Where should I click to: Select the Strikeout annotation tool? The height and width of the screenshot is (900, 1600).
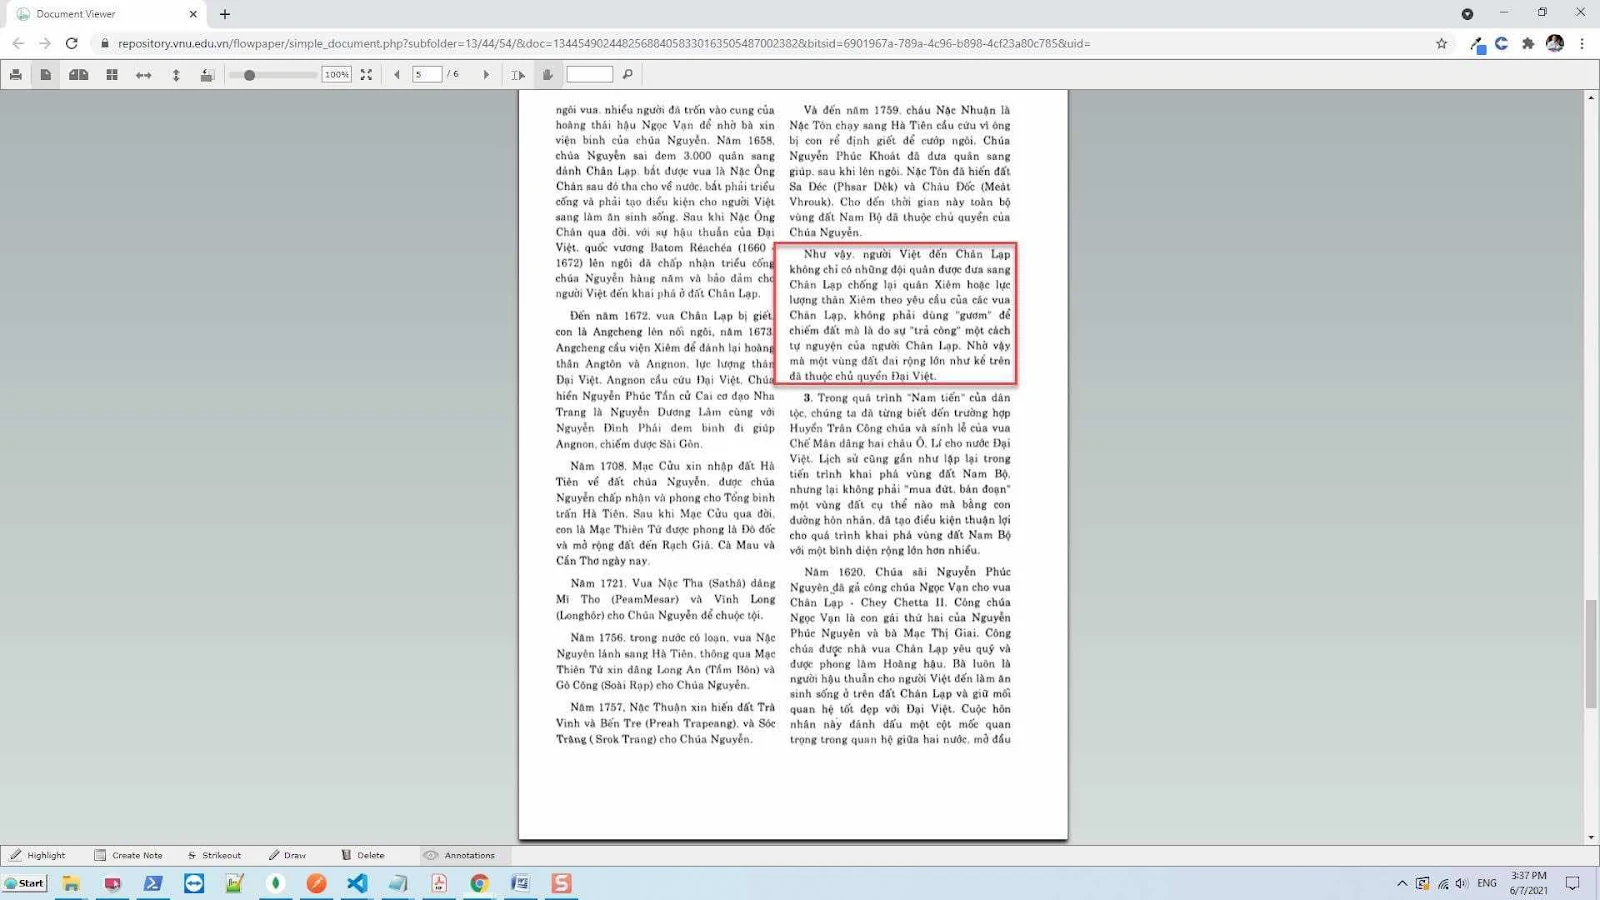point(214,855)
